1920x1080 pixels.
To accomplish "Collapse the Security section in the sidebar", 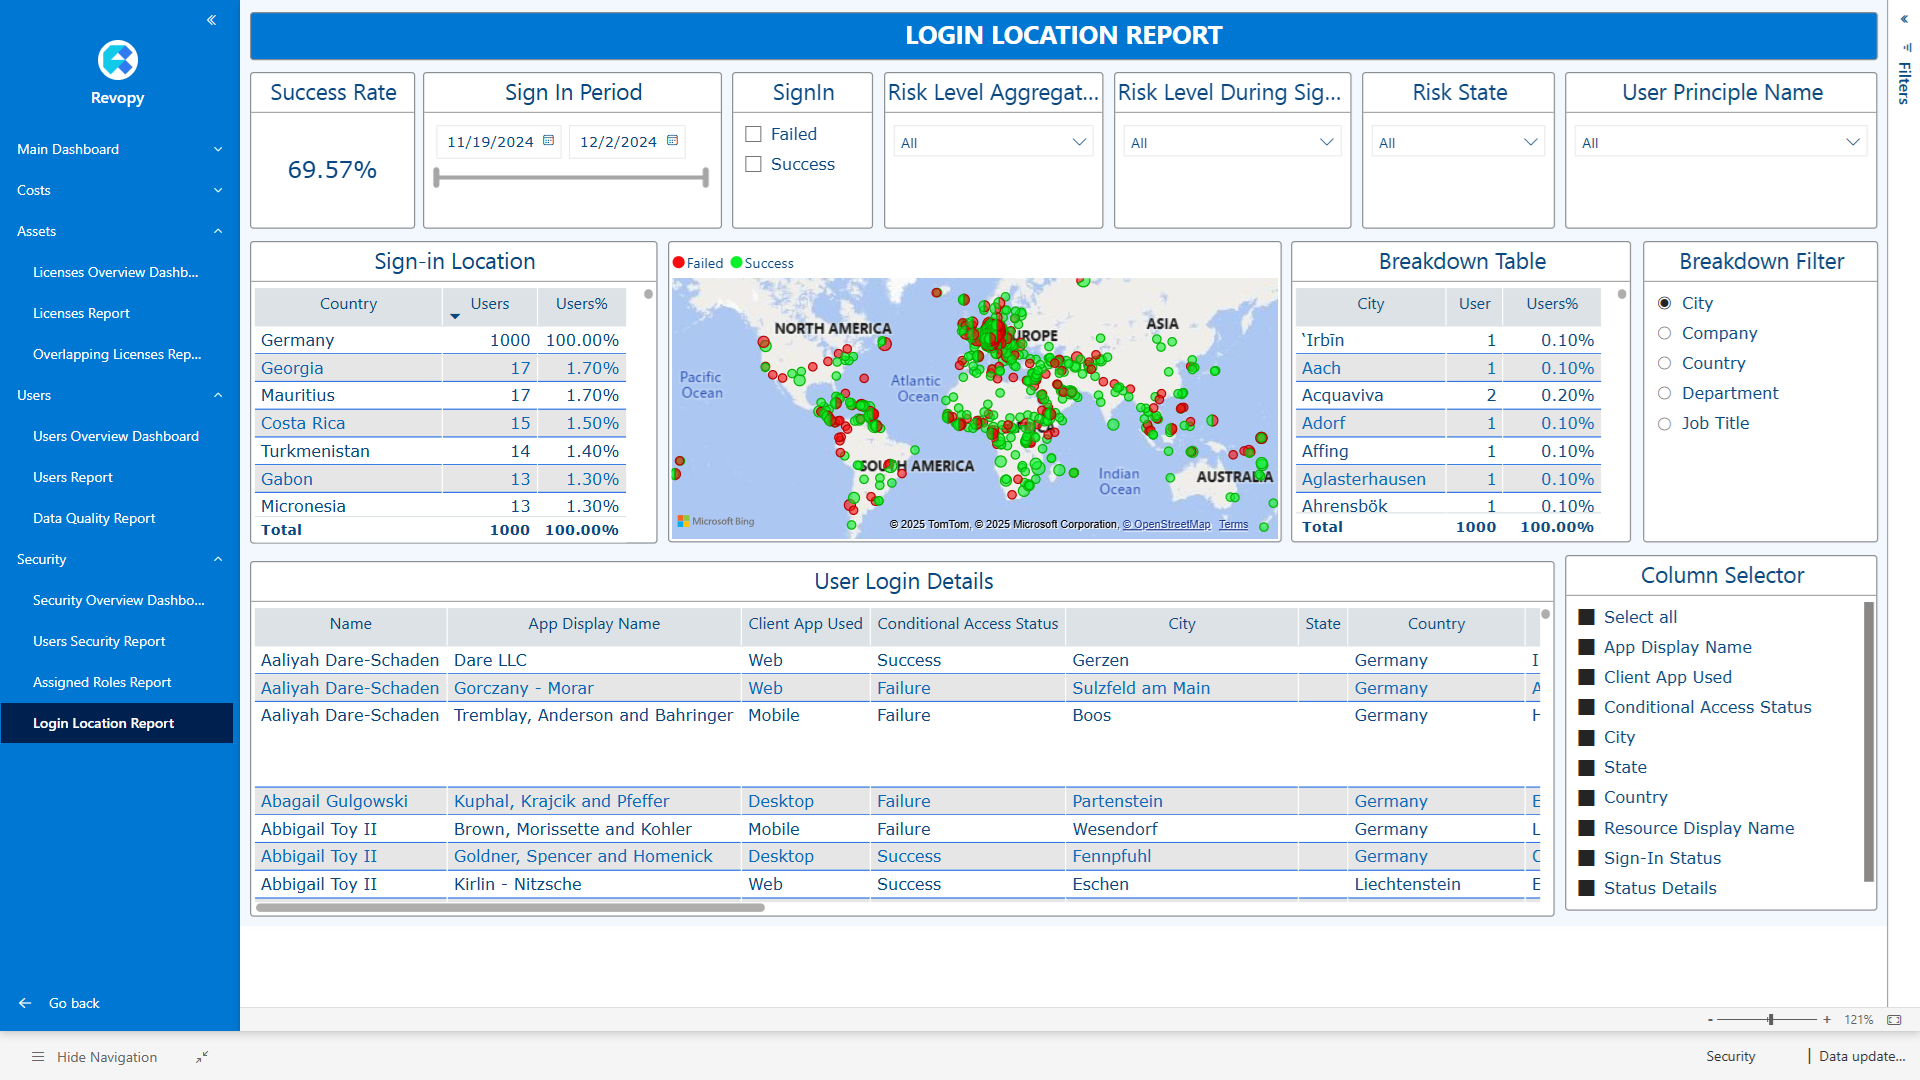I will [218, 559].
